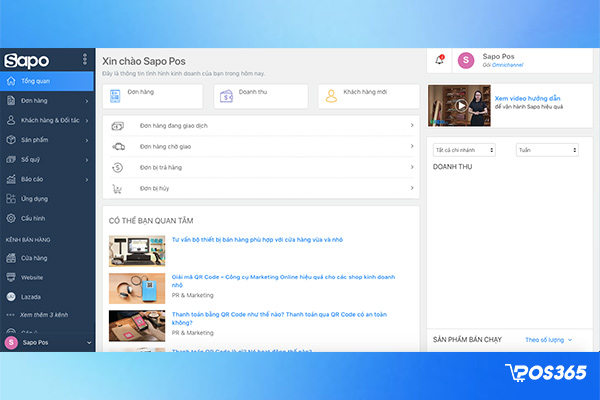Expand the Đơn hàng sidebar submenu arrow
The image size is (600, 400).
[87, 101]
